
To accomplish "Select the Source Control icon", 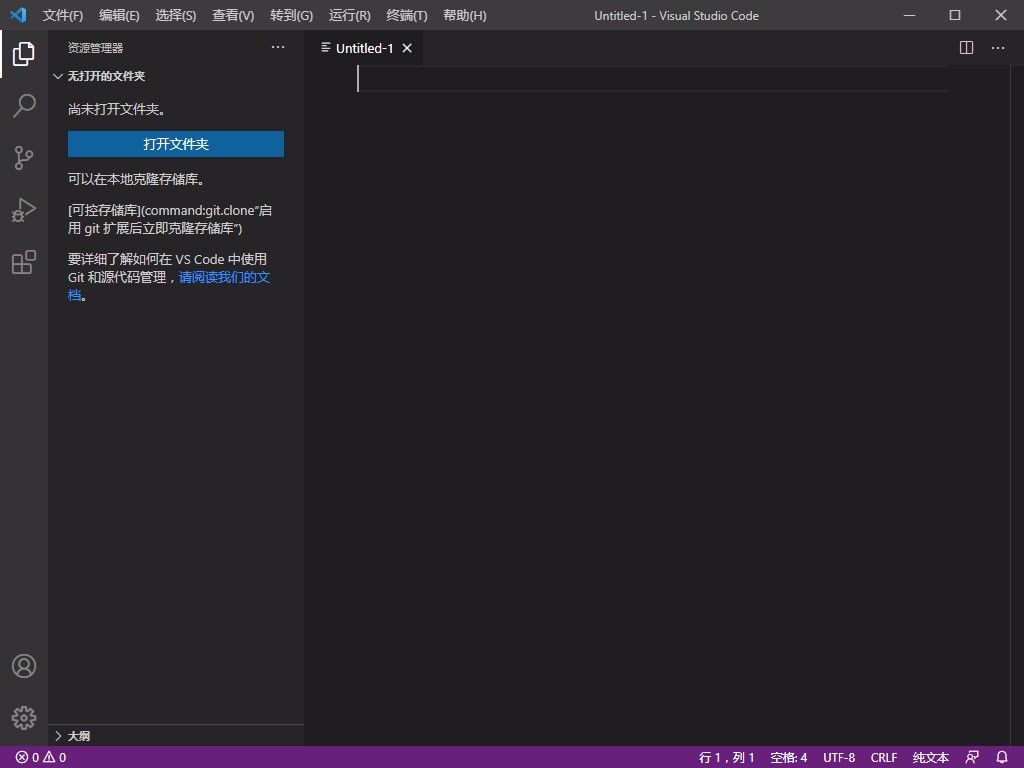I will 23,158.
